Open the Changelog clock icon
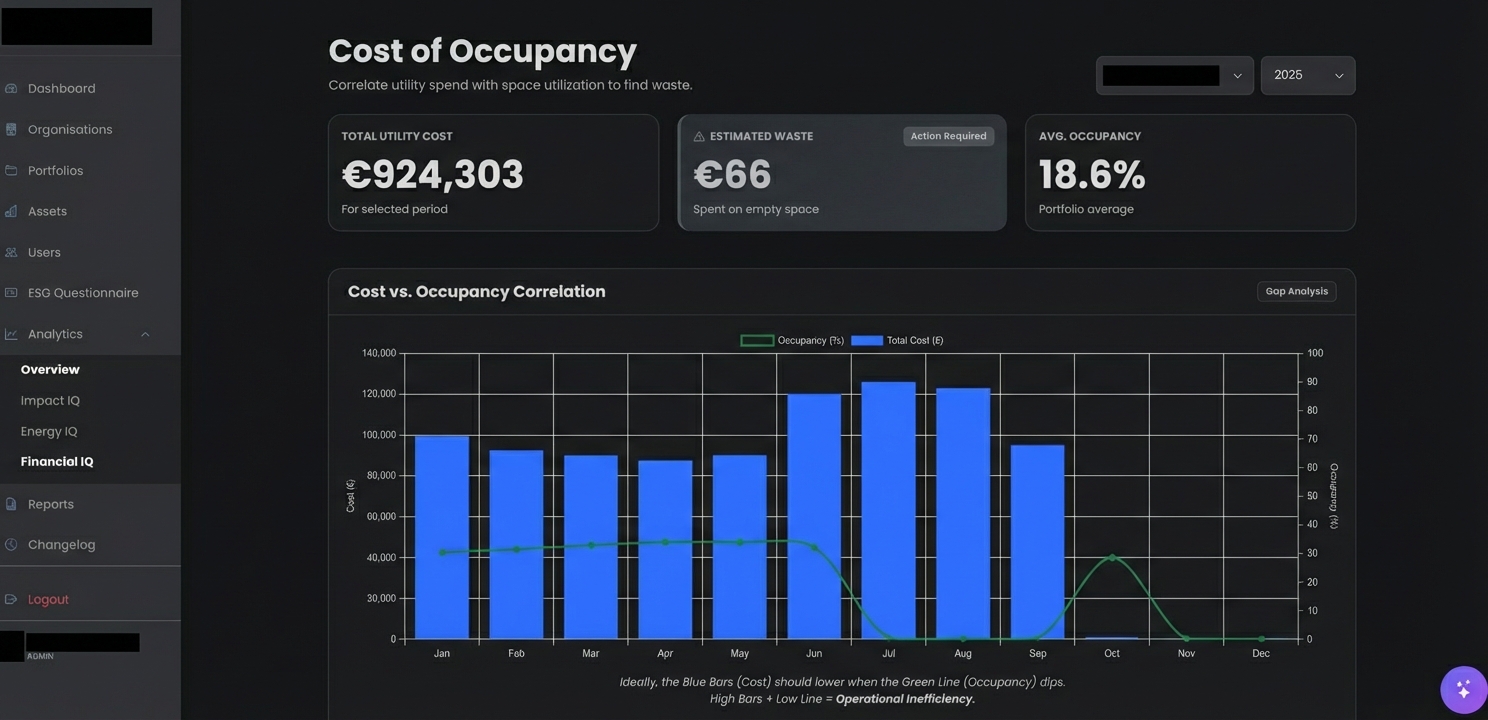The width and height of the screenshot is (1488, 720). click(x=10, y=544)
